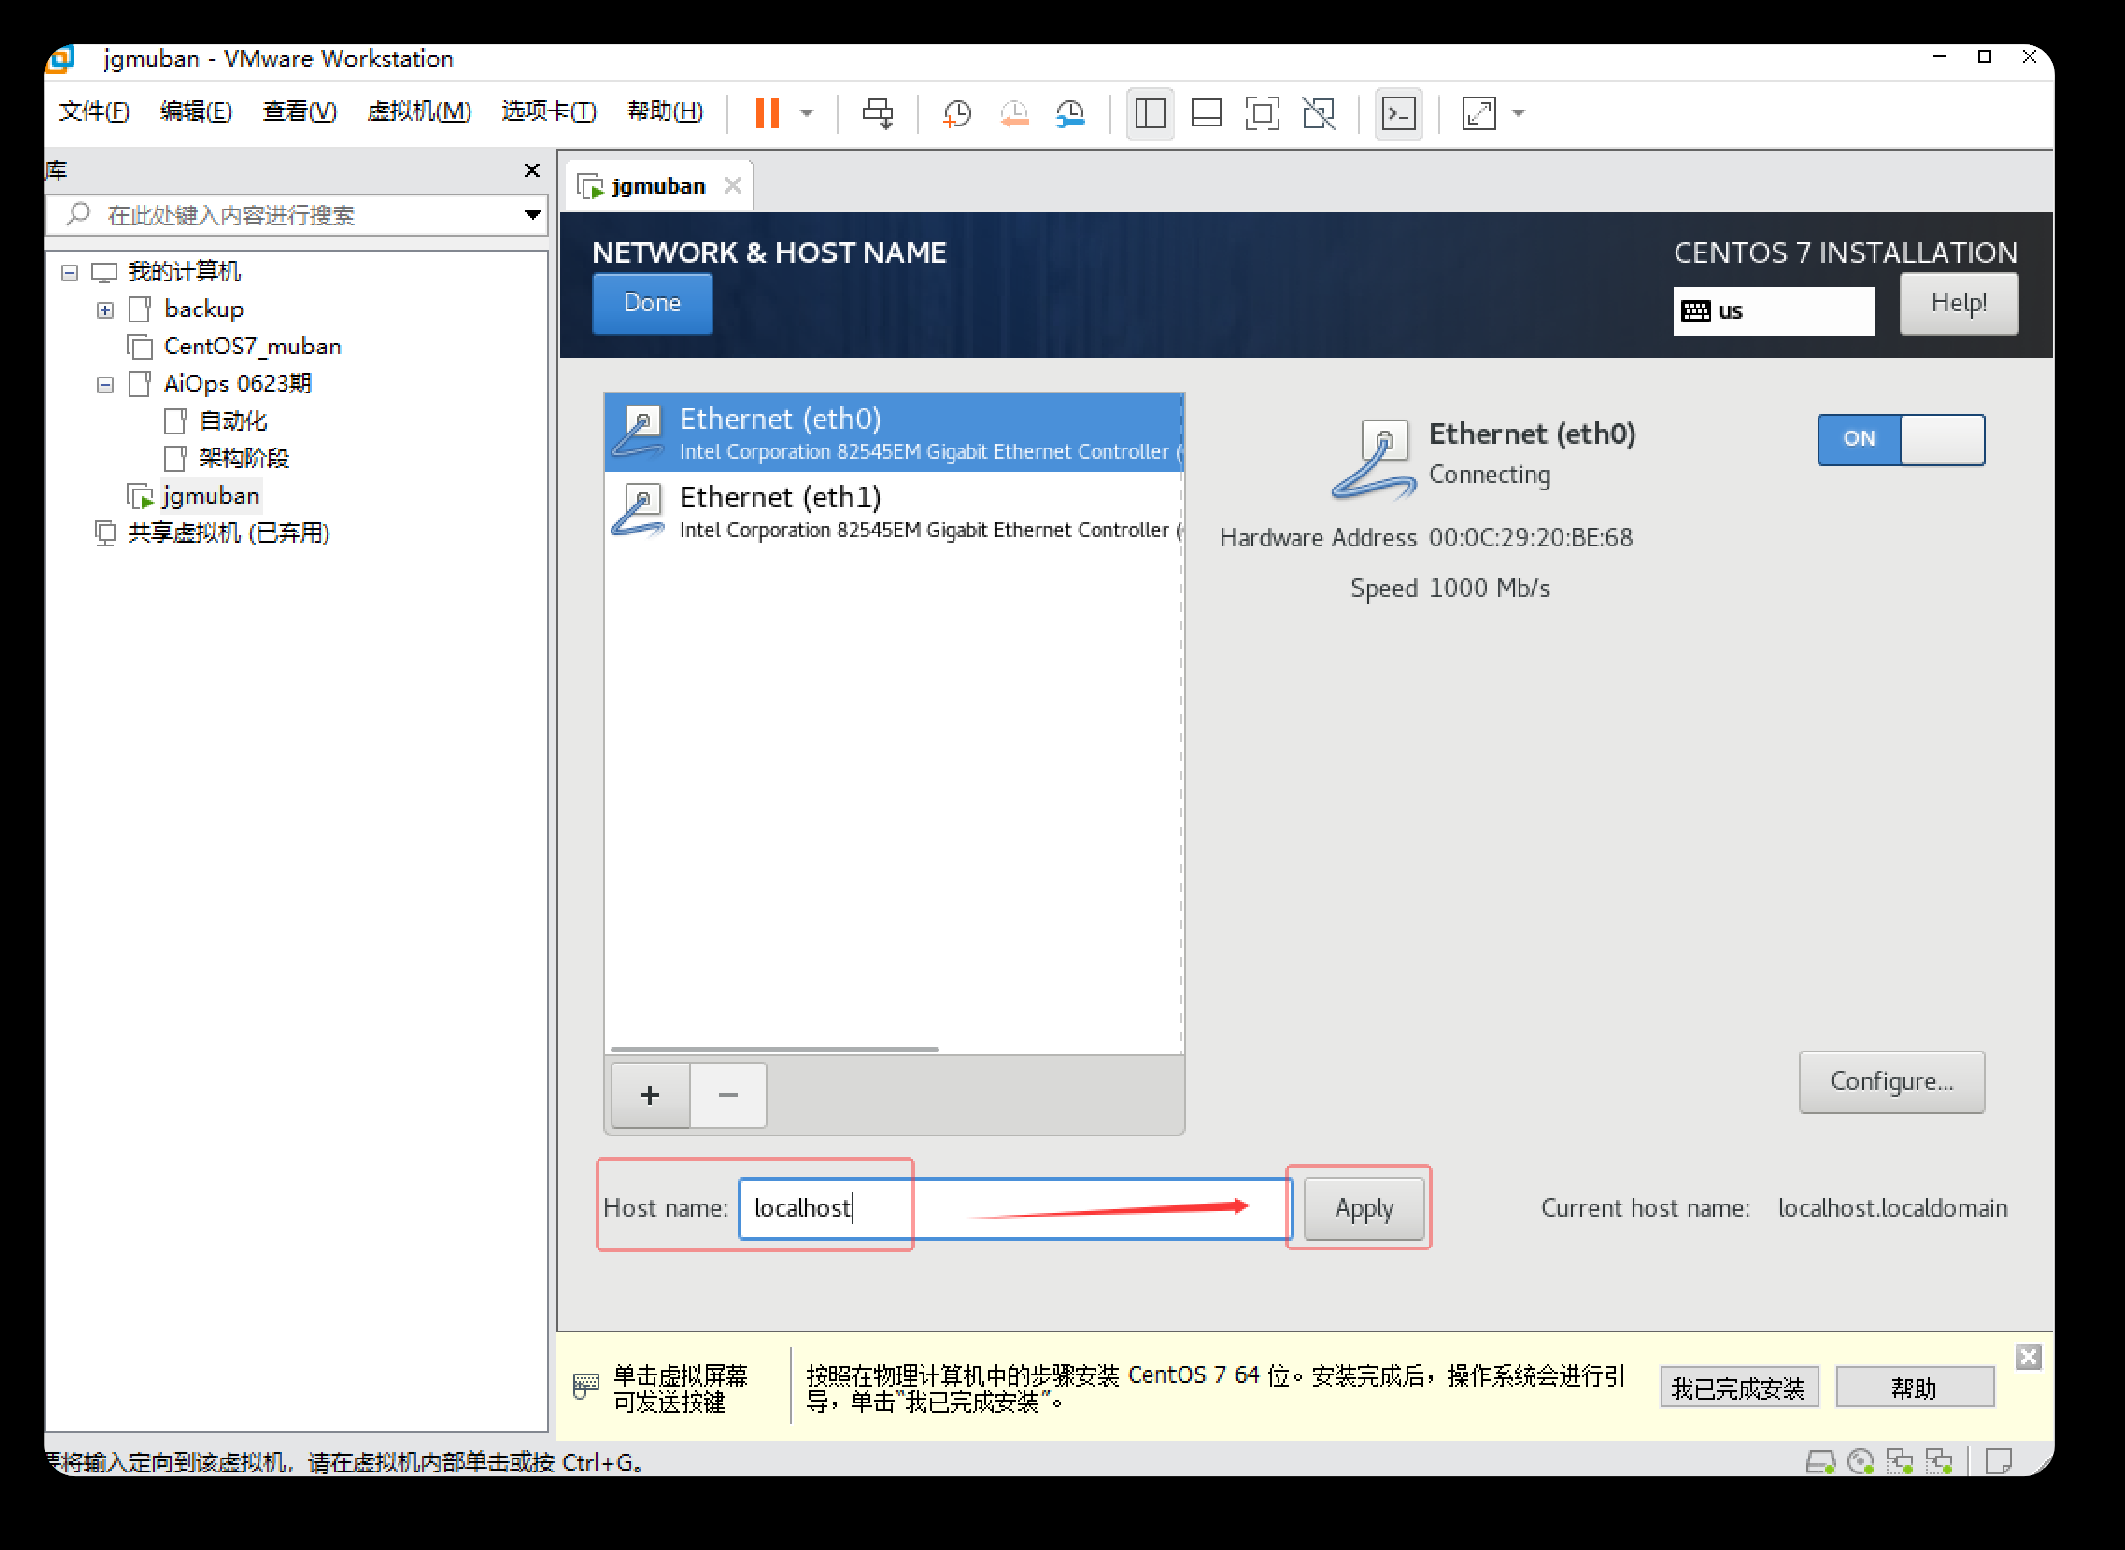Open the stretch display options dropdown

[1519, 113]
